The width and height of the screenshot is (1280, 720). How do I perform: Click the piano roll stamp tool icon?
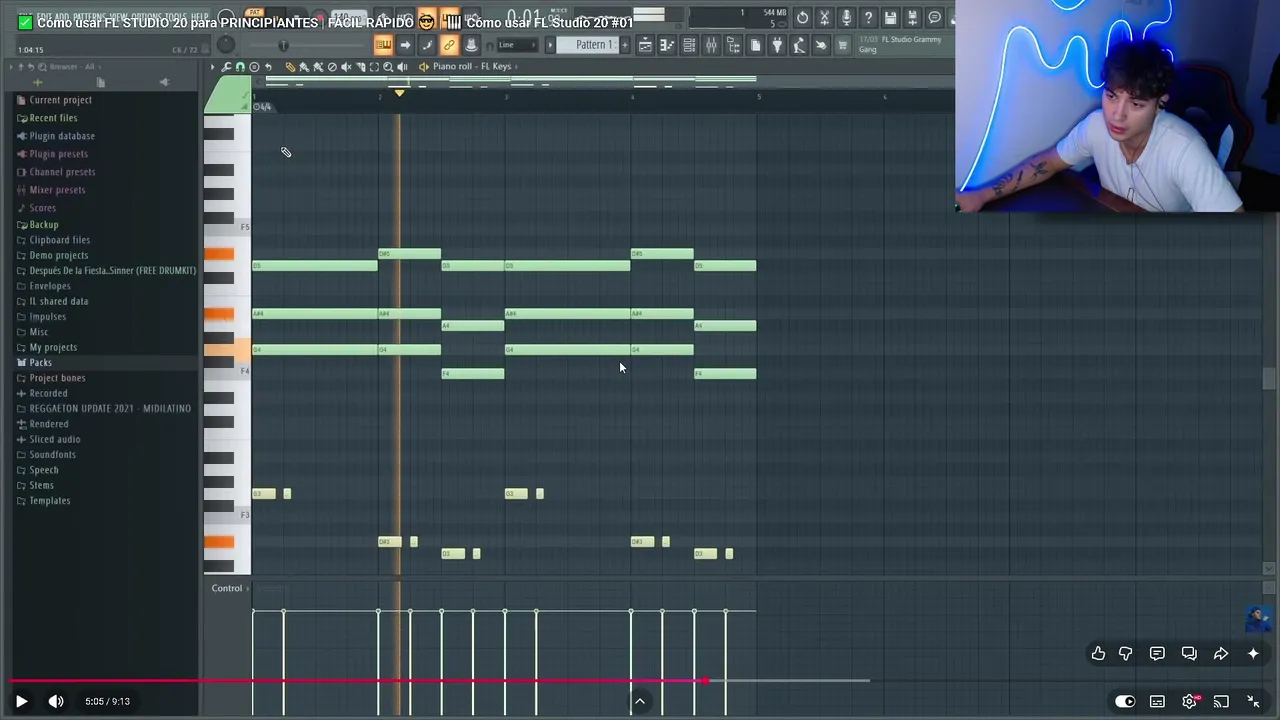click(x=254, y=67)
